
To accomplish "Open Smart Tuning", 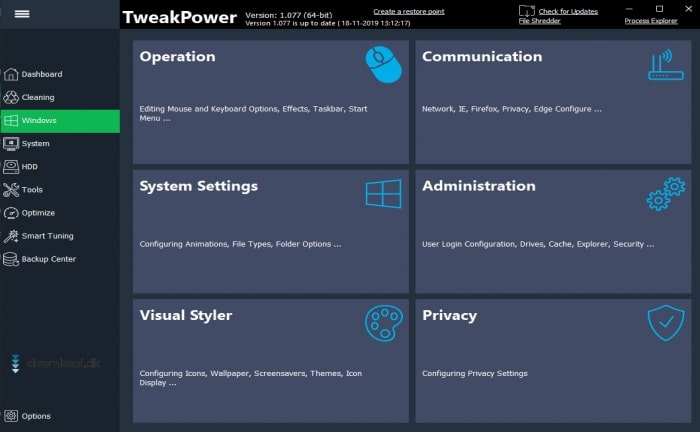I will click(x=48, y=236).
